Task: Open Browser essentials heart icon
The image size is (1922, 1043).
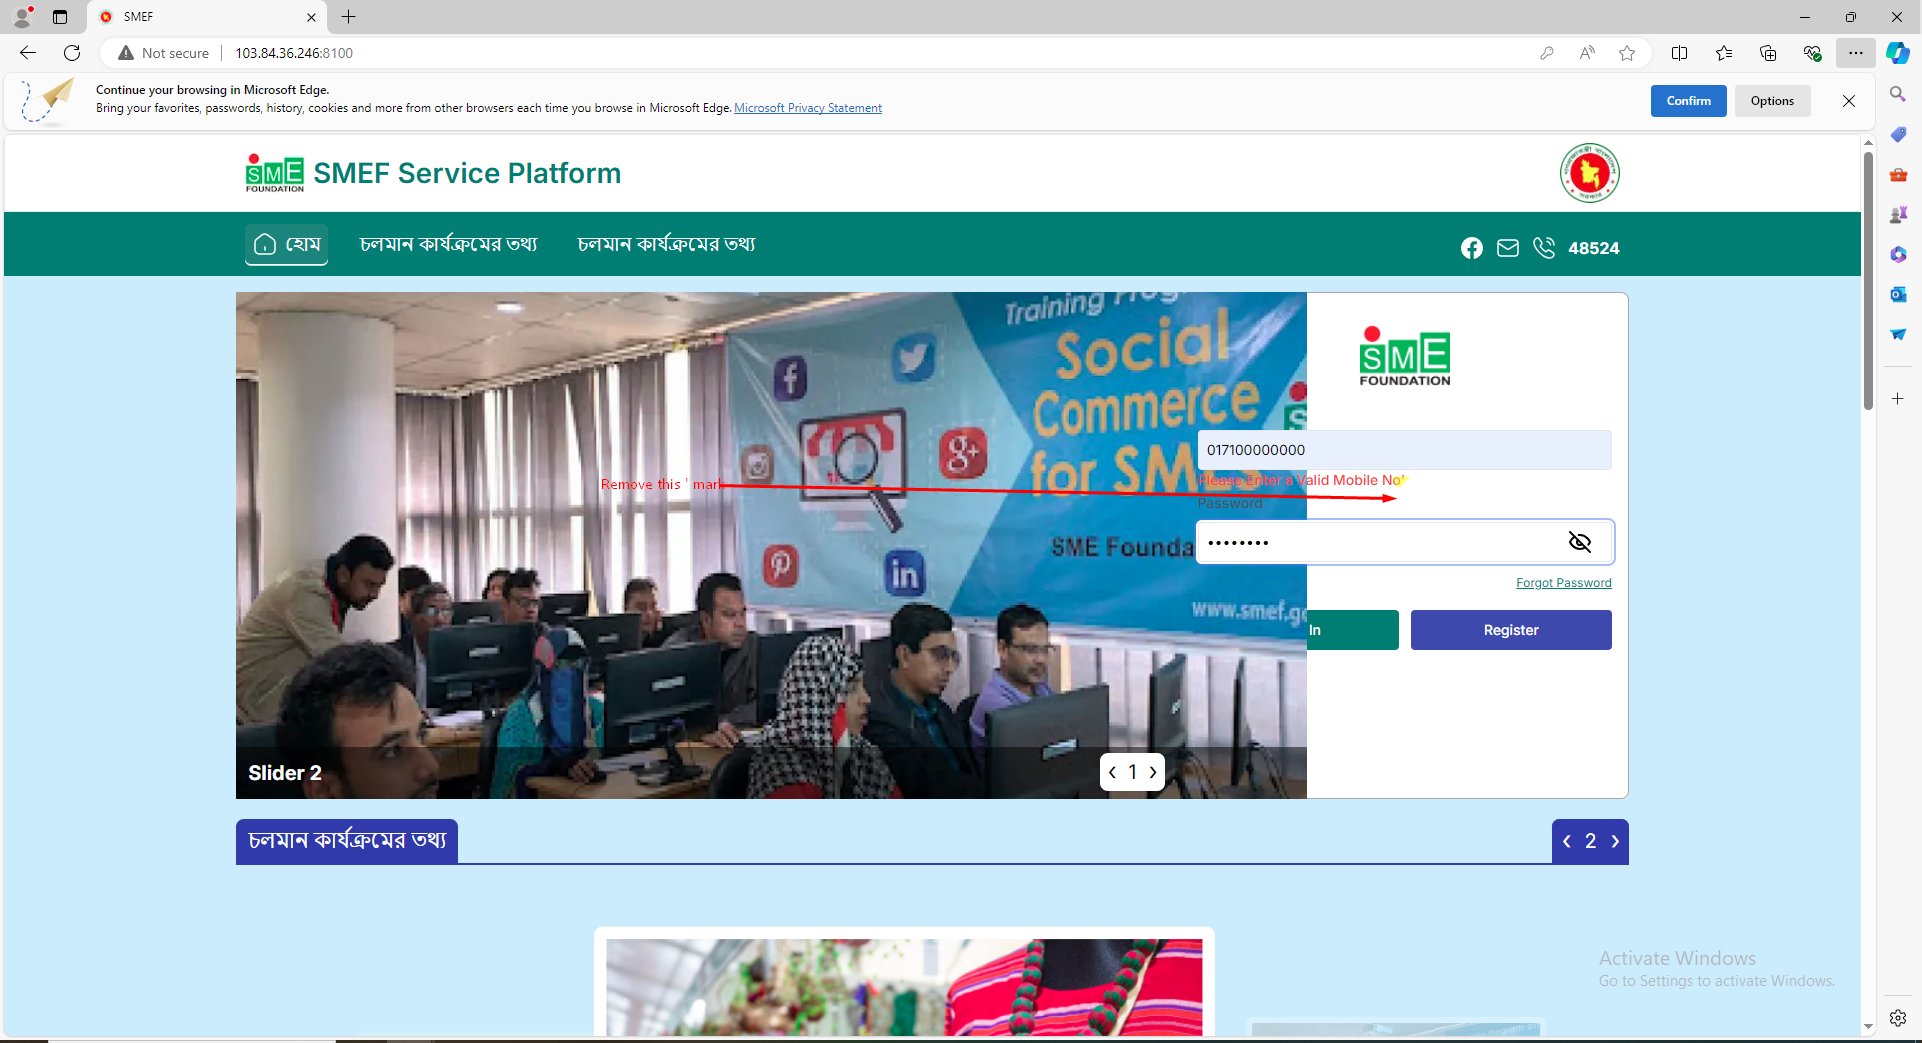Action: pyautogui.click(x=1812, y=53)
